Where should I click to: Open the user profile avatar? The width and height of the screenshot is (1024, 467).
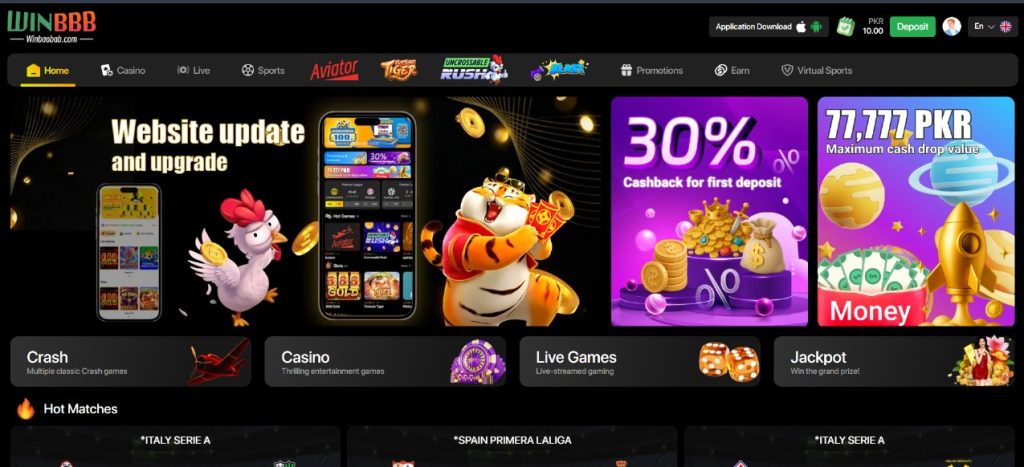pyautogui.click(x=952, y=27)
